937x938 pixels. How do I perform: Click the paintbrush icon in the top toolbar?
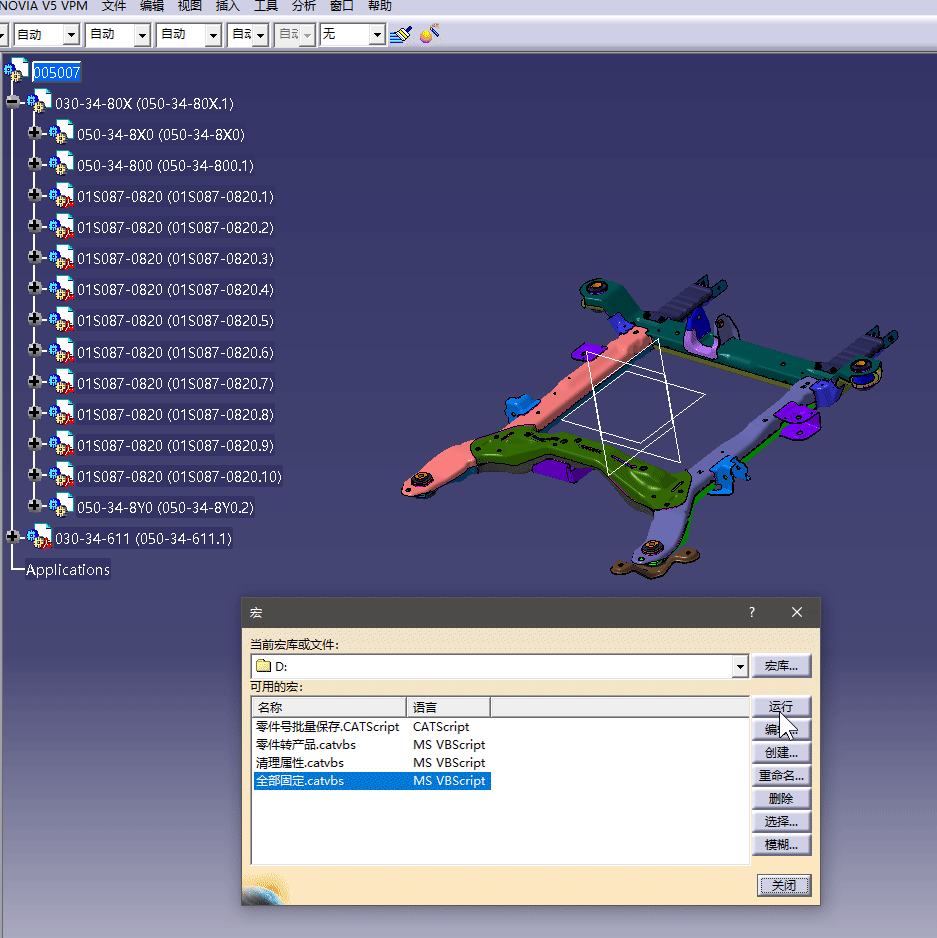coord(401,35)
